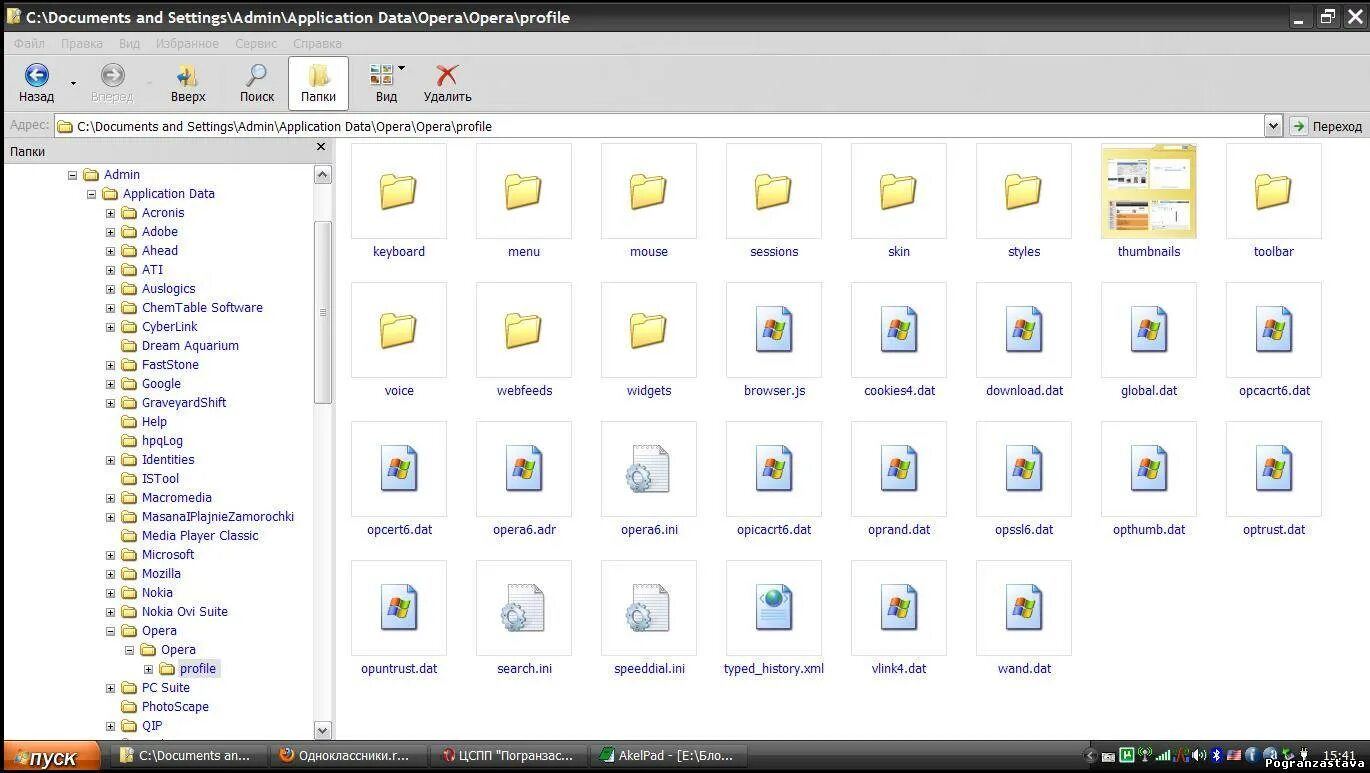Select the keyboard folder icon

(x=398, y=190)
